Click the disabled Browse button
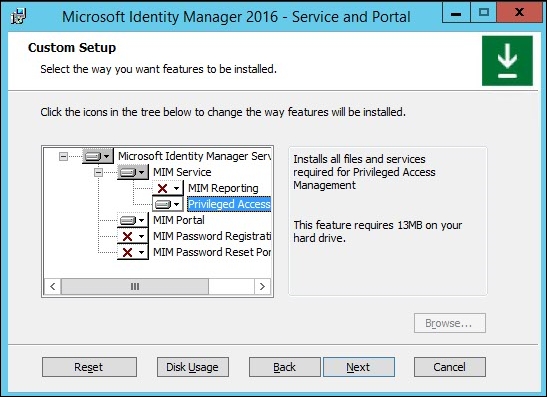Image resolution: width=547 pixels, height=397 pixels. (x=450, y=323)
